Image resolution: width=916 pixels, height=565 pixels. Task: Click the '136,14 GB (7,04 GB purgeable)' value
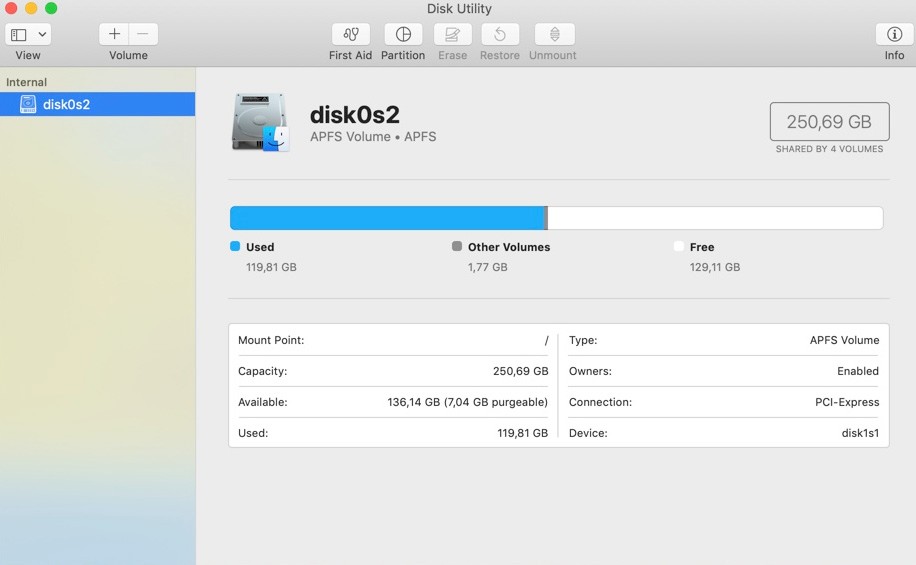tap(467, 402)
